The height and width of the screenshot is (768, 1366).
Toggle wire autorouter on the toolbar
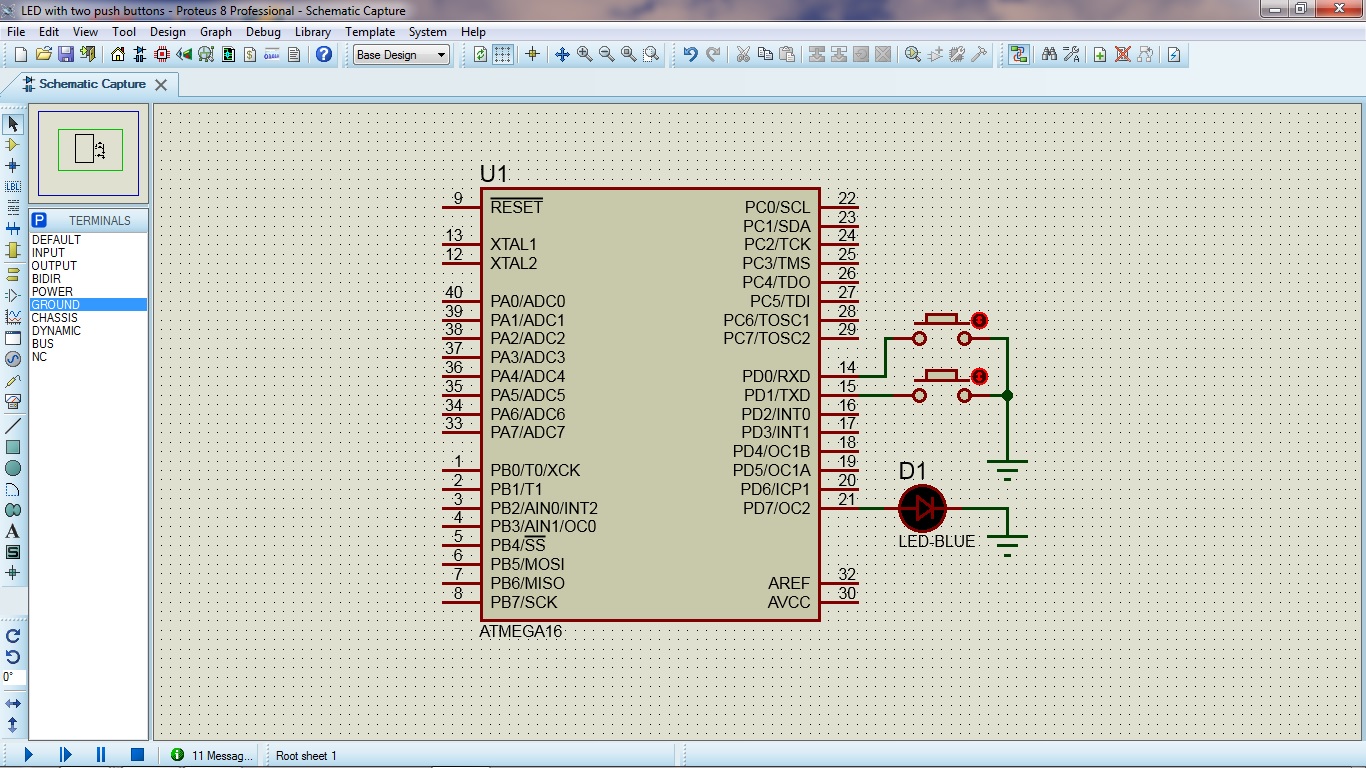tap(1019, 54)
